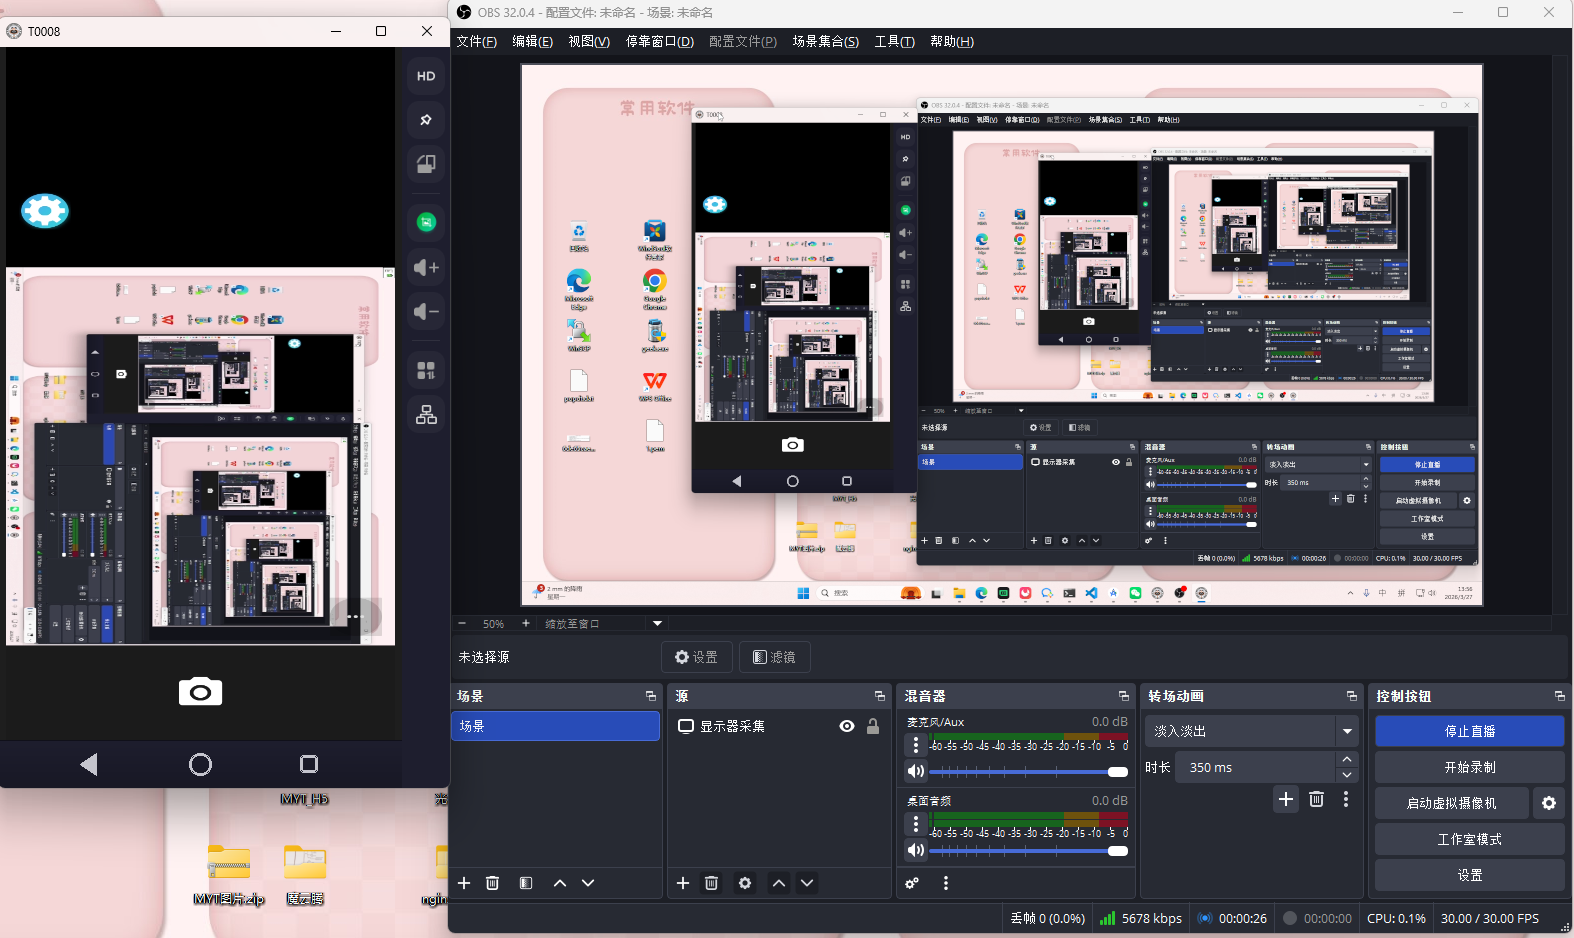The height and width of the screenshot is (938, 1574).
Task: Open the preview scaling 缩放至窗口 dropdown
Action: click(657, 623)
